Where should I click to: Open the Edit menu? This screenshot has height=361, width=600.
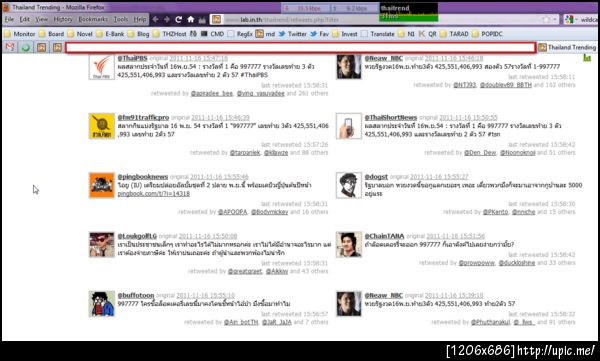click(x=24, y=19)
